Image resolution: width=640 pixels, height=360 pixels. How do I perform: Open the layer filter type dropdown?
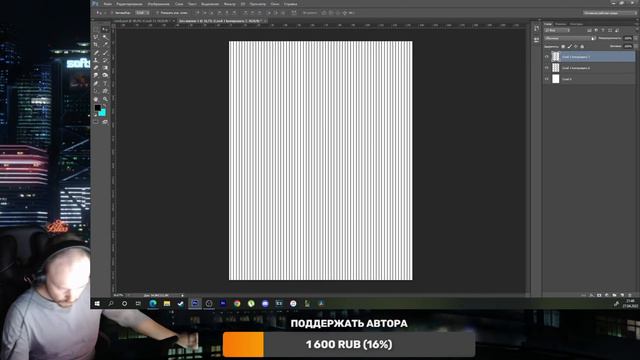(x=557, y=30)
